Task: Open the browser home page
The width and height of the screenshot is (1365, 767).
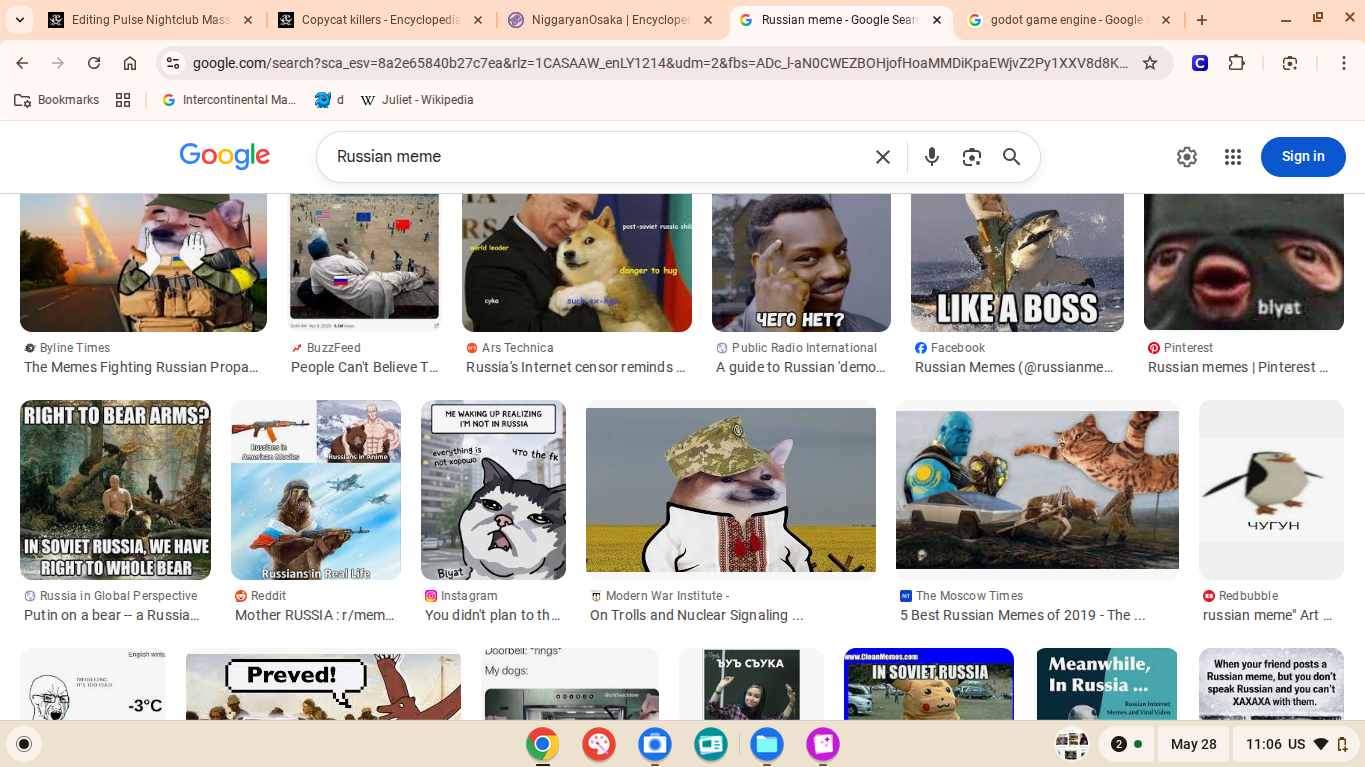Action: [130, 63]
